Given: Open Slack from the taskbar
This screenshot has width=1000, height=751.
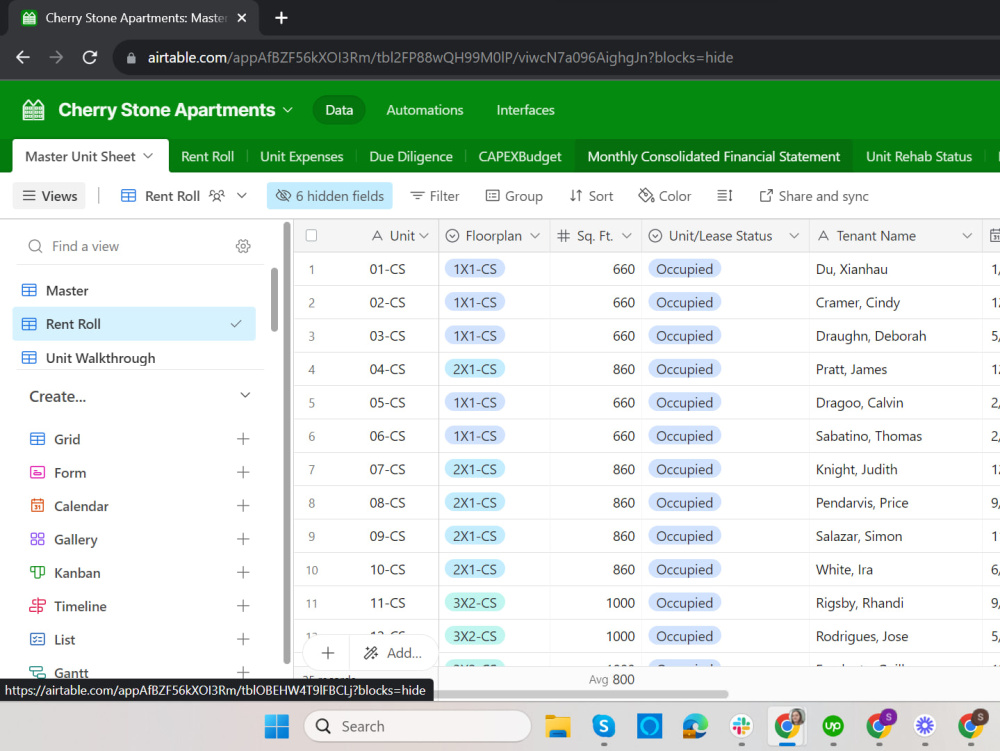Looking at the screenshot, I should point(741,726).
